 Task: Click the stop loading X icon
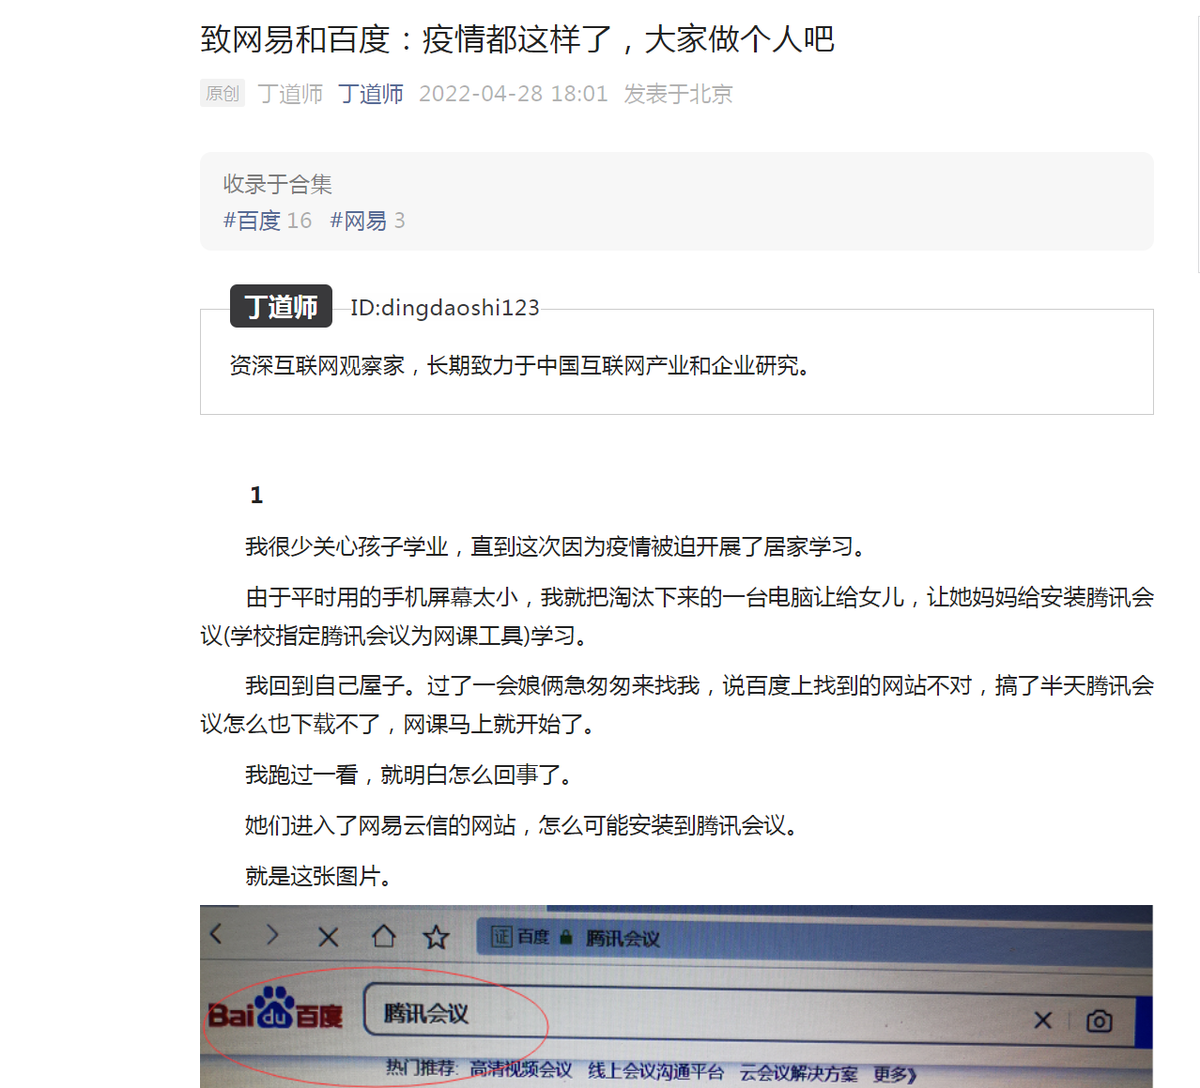[x=328, y=937]
